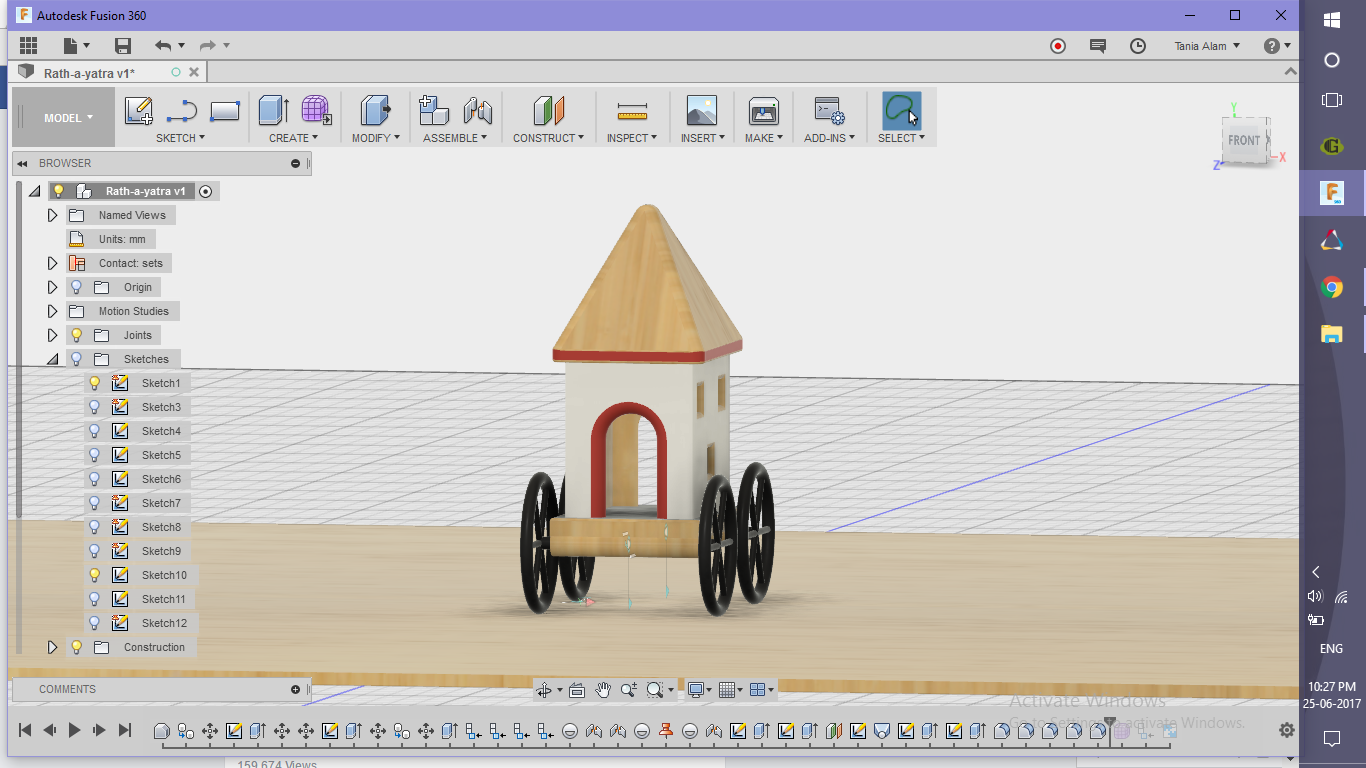Jump to timeline beginning

pyautogui.click(x=26, y=731)
